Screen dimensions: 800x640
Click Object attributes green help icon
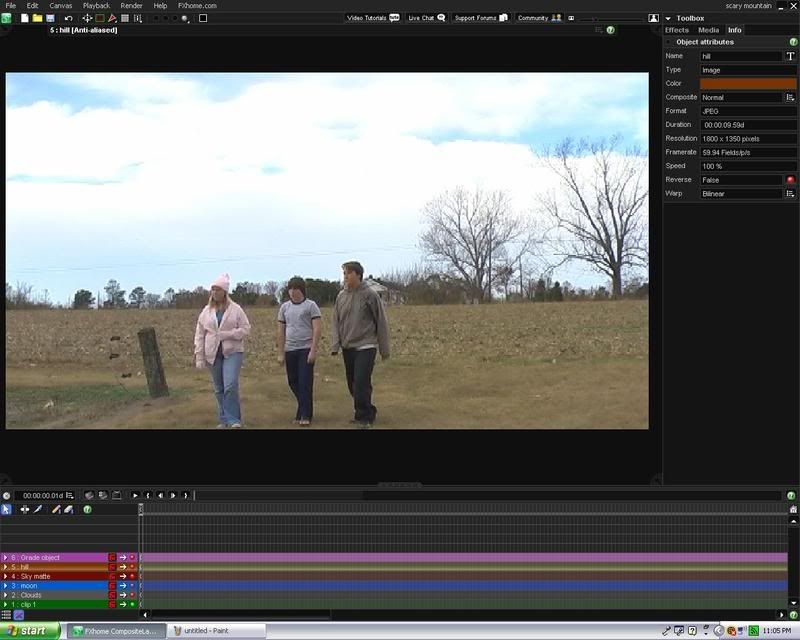pos(793,42)
